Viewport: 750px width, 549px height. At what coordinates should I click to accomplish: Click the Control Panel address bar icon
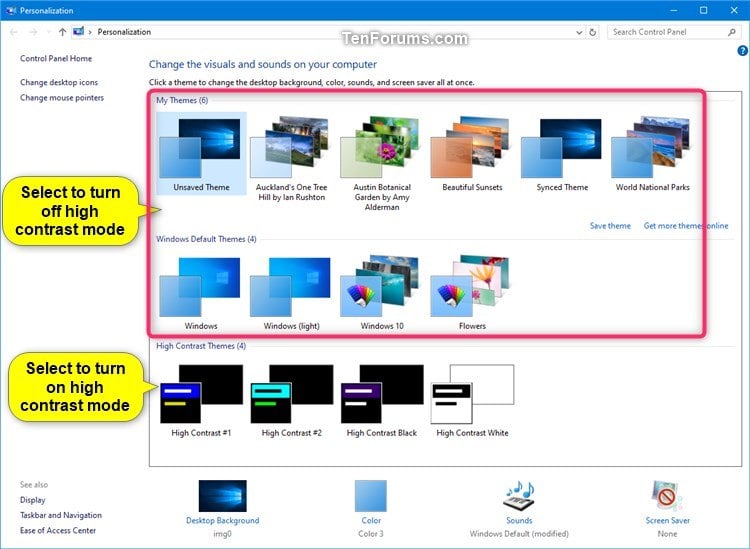pyautogui.click(x=78, y=32)
